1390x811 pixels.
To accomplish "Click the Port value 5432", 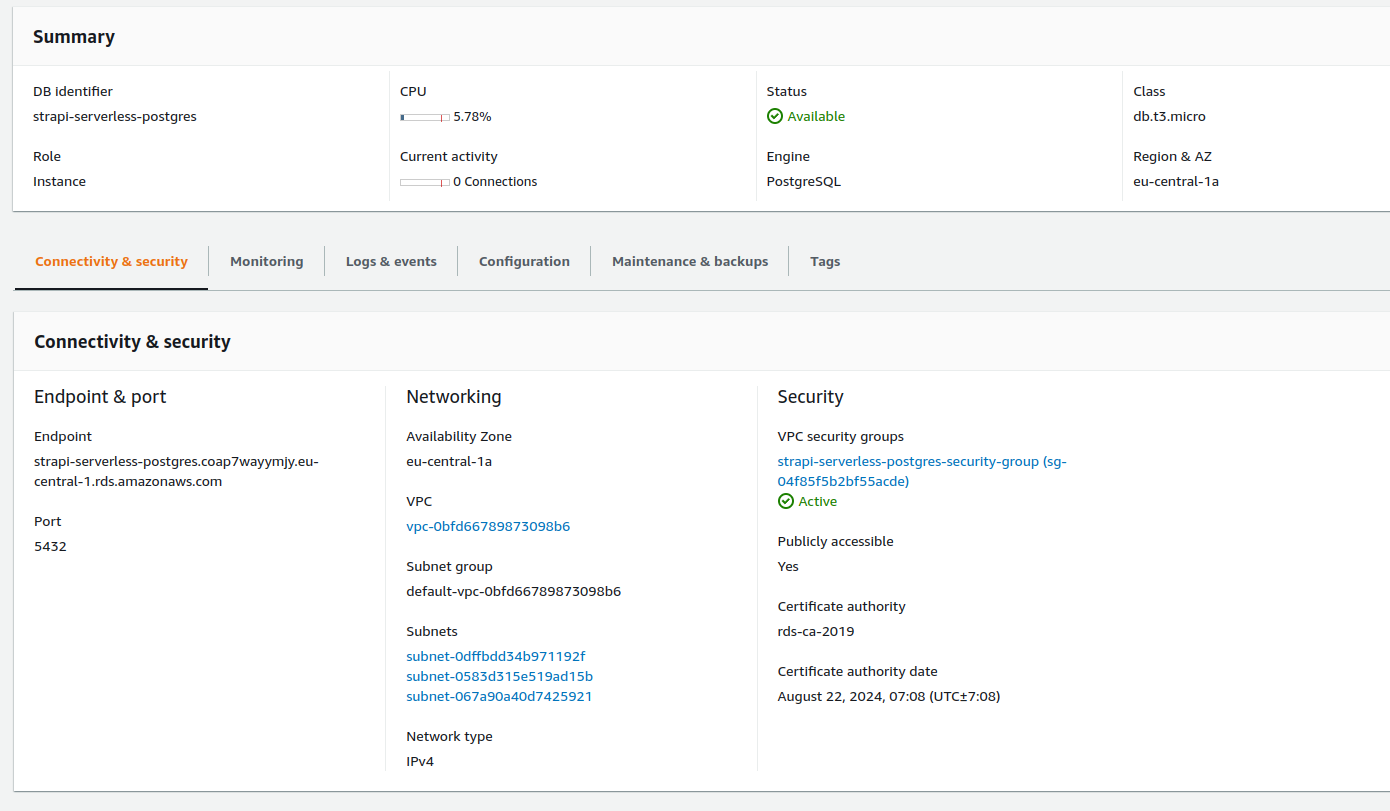I will click(x=50, y=546).
